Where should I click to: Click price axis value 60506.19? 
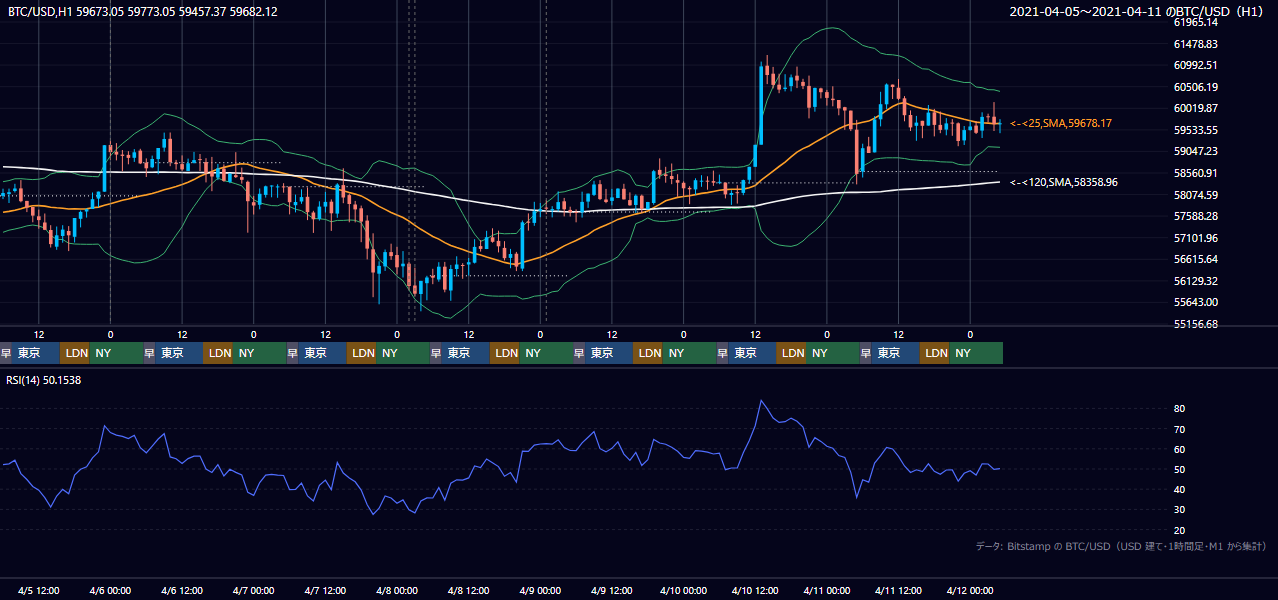tap(1195, 87)
